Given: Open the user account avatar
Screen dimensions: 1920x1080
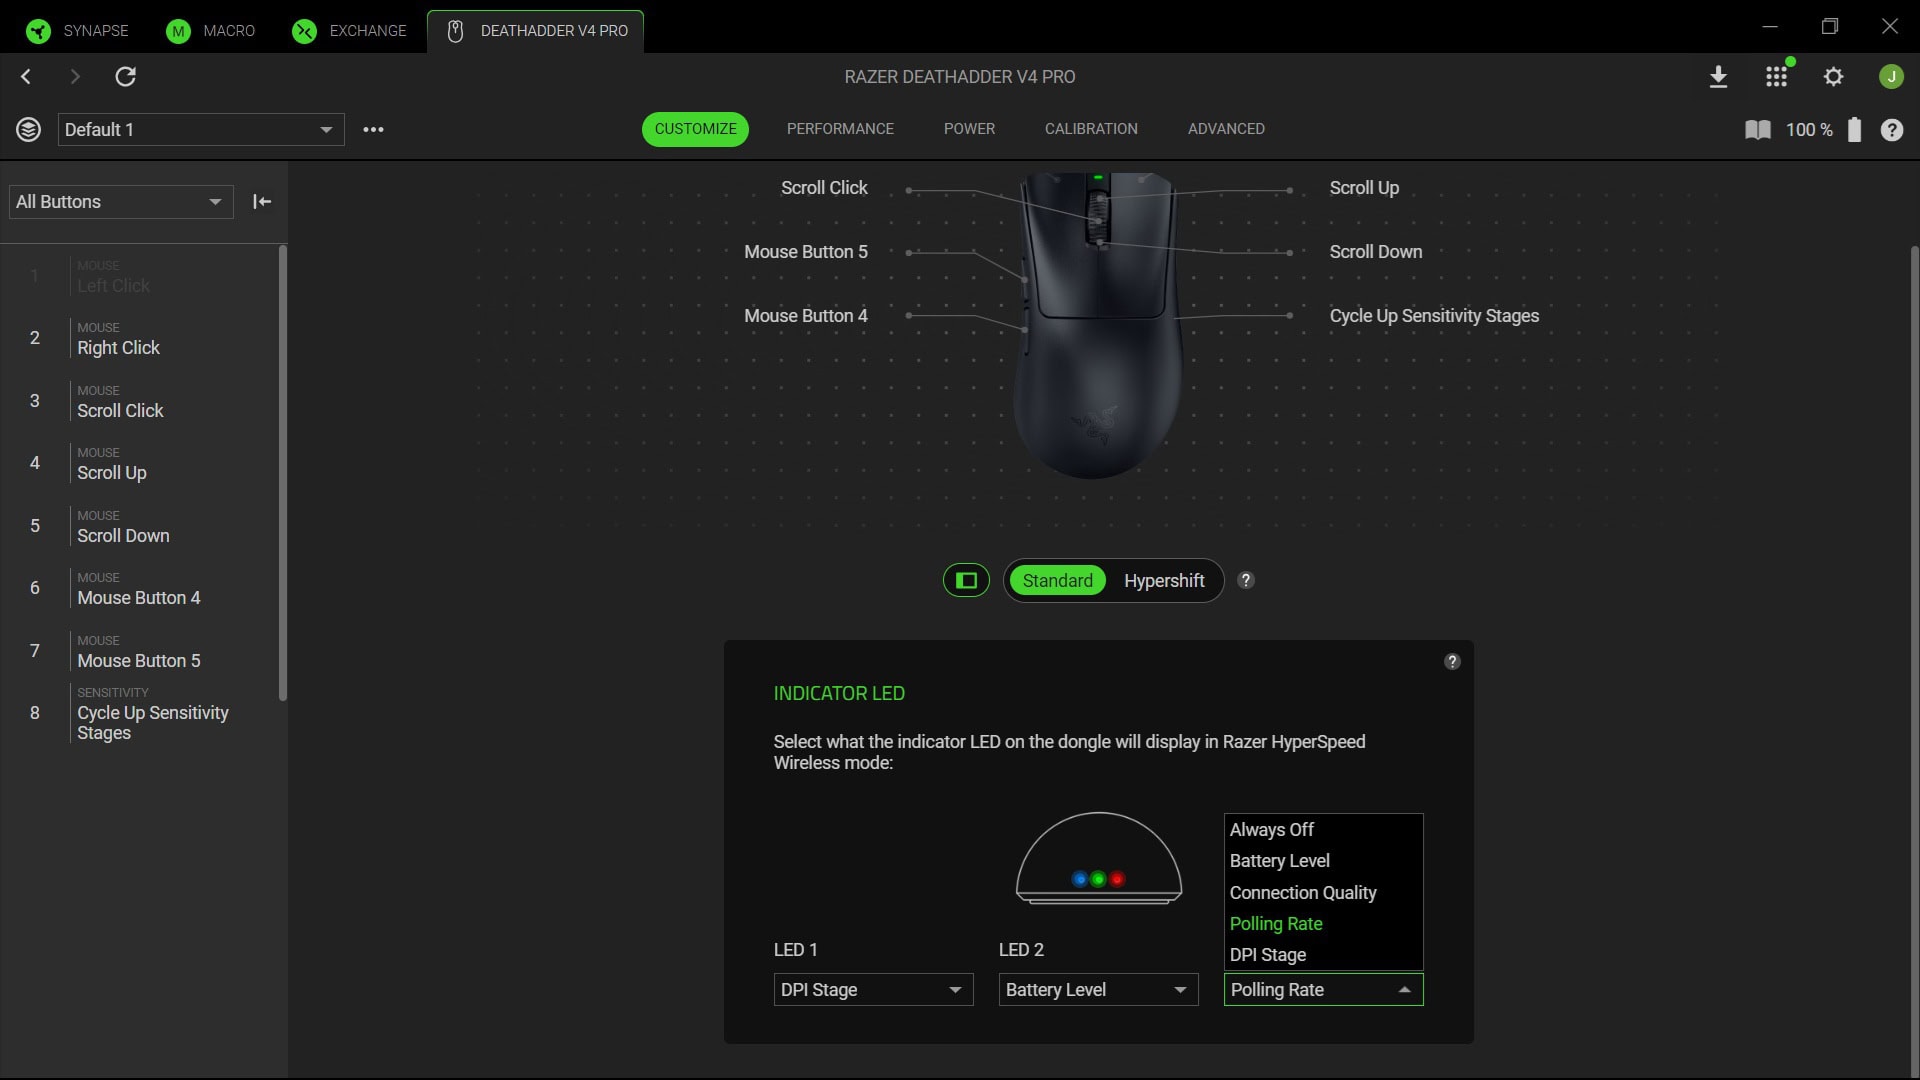Looking at the screenshot, I should [x=1891, y=77].
